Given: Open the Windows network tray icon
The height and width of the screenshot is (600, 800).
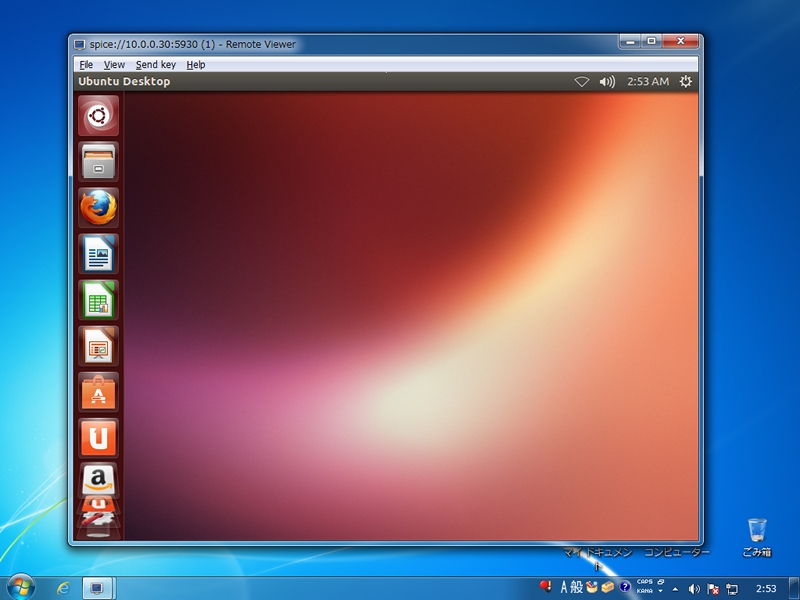Looking at the screenshot, I should [x=732, y=589].
